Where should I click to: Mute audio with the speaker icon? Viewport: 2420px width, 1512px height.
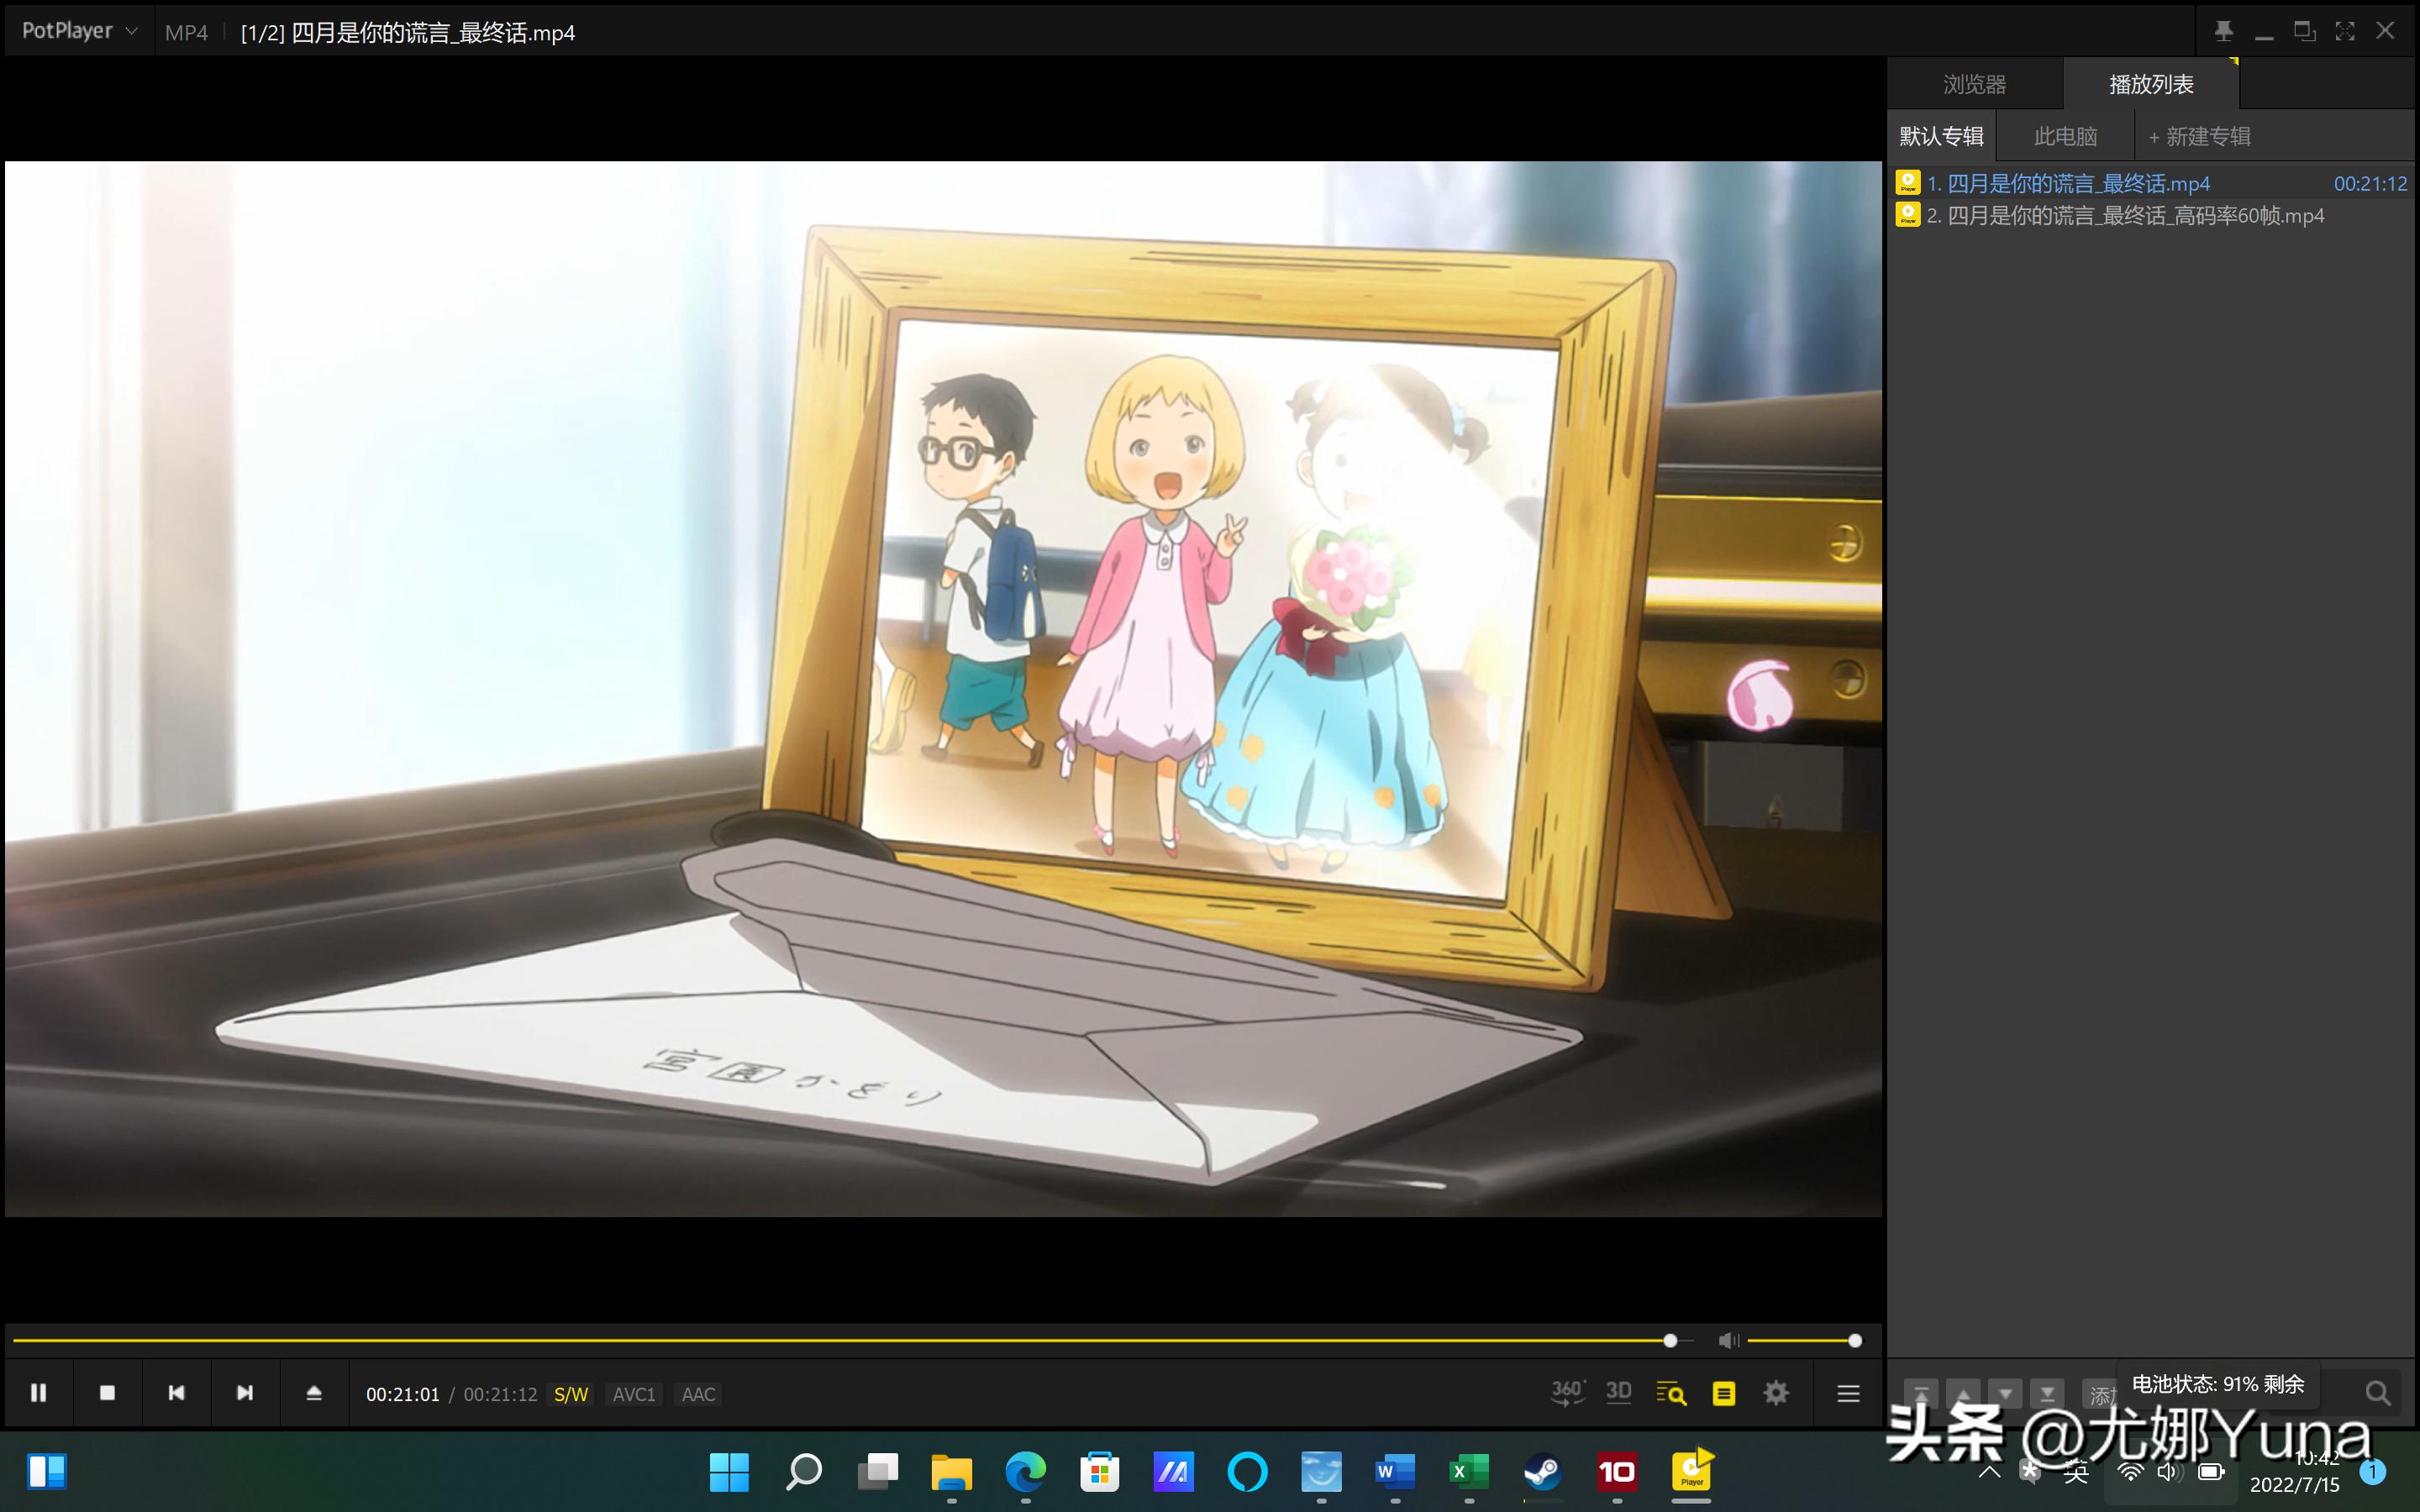click(x=1728, y=1341)
